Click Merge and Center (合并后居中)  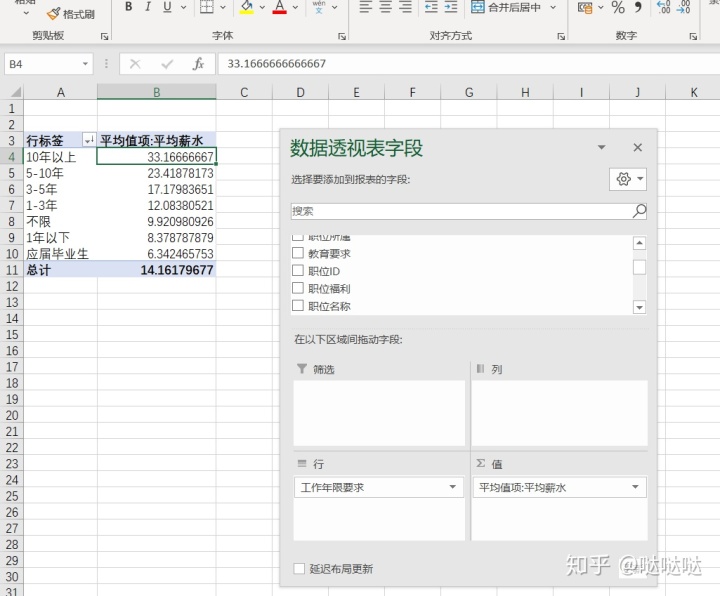click(x=506, y=7)
